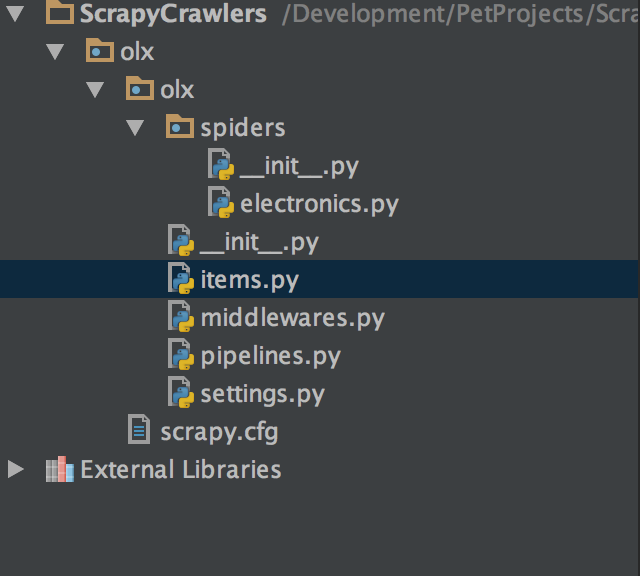This screenshot has width=640, height=576.
Task: Click the middlewares.py Python file icon
Action: 181,317
